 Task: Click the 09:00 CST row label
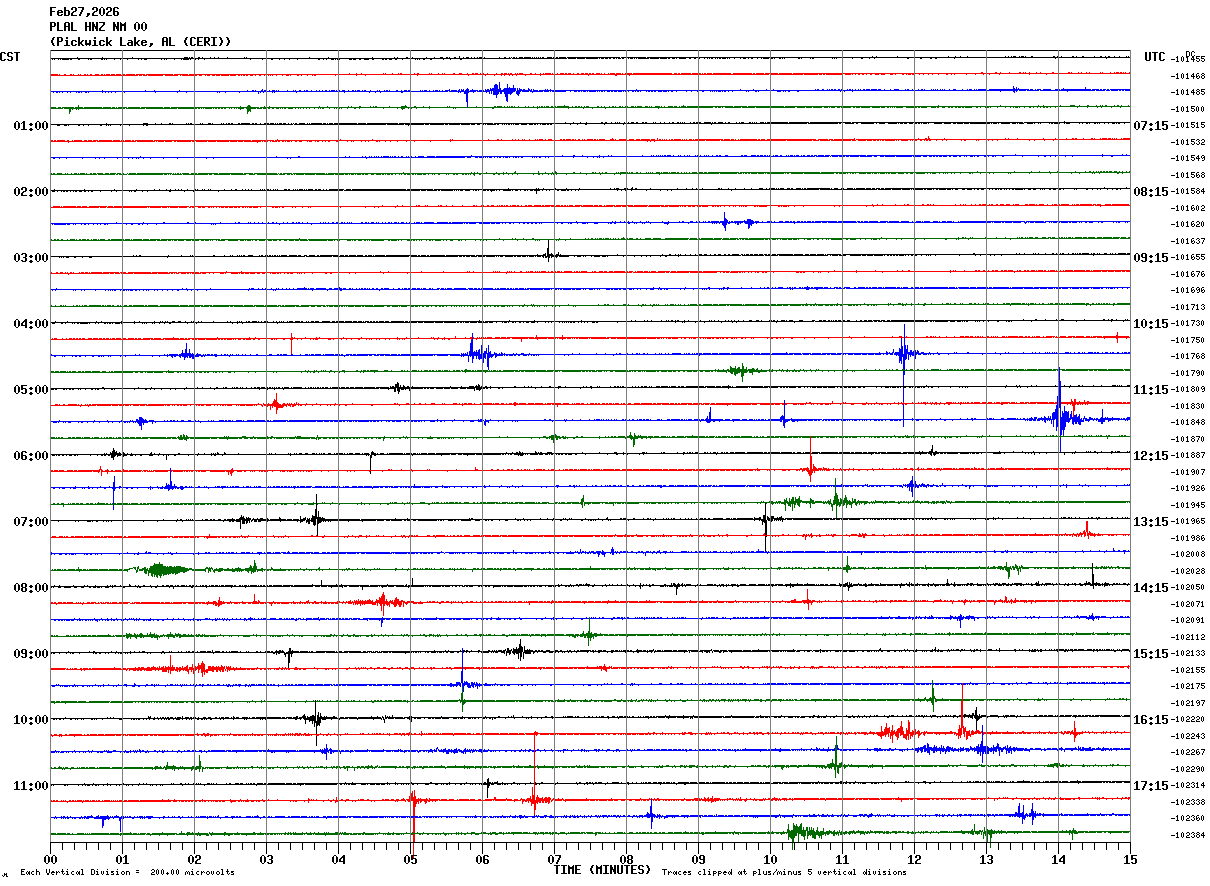click(30, 654)
